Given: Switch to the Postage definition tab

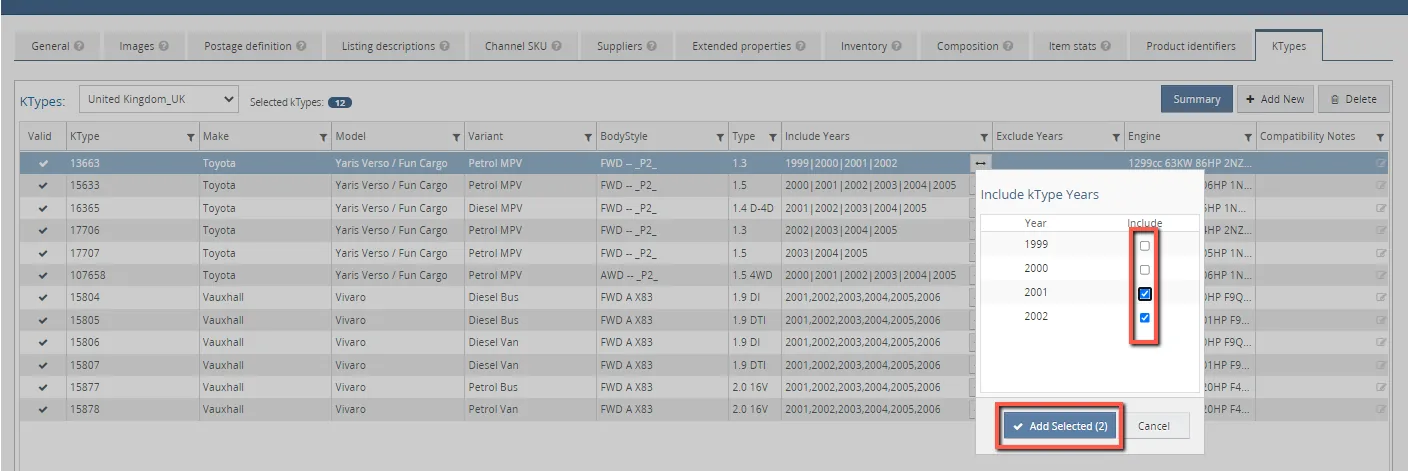Looking at the screenshot, I should pos(255,46).
